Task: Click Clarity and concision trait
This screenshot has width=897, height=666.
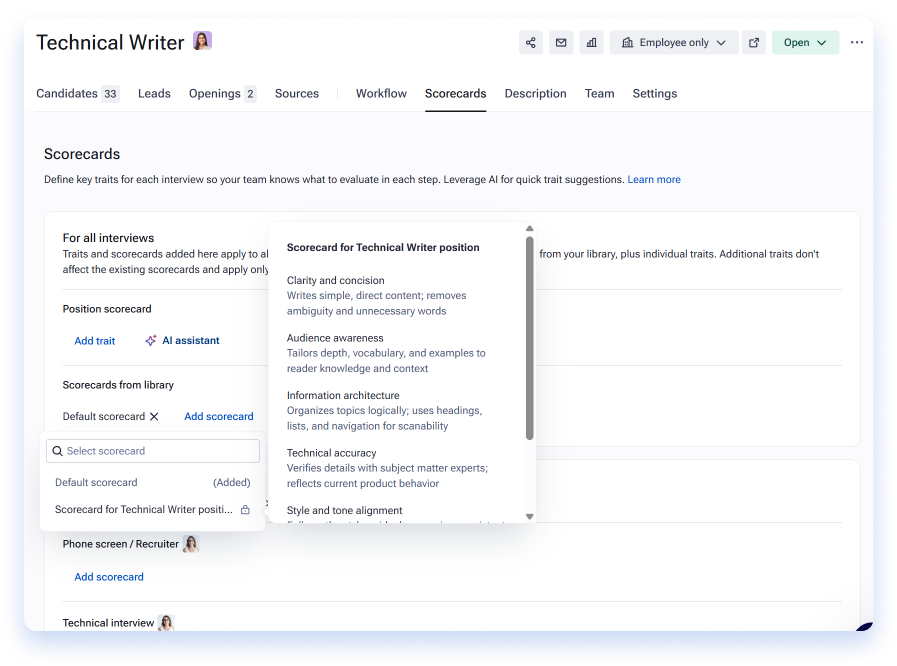Action: point(335,280)
